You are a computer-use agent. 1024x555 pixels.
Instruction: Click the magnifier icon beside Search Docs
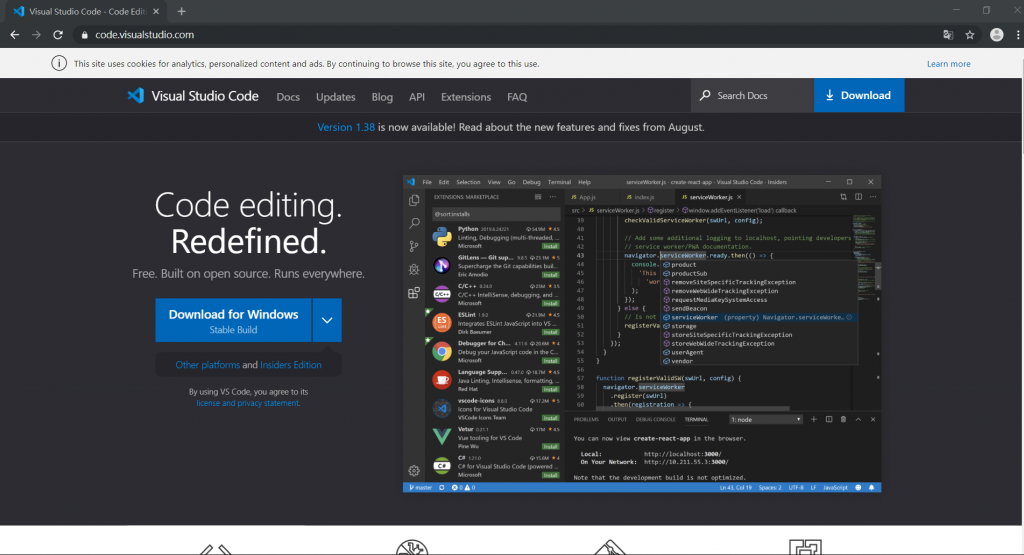[x=705, y=95]
